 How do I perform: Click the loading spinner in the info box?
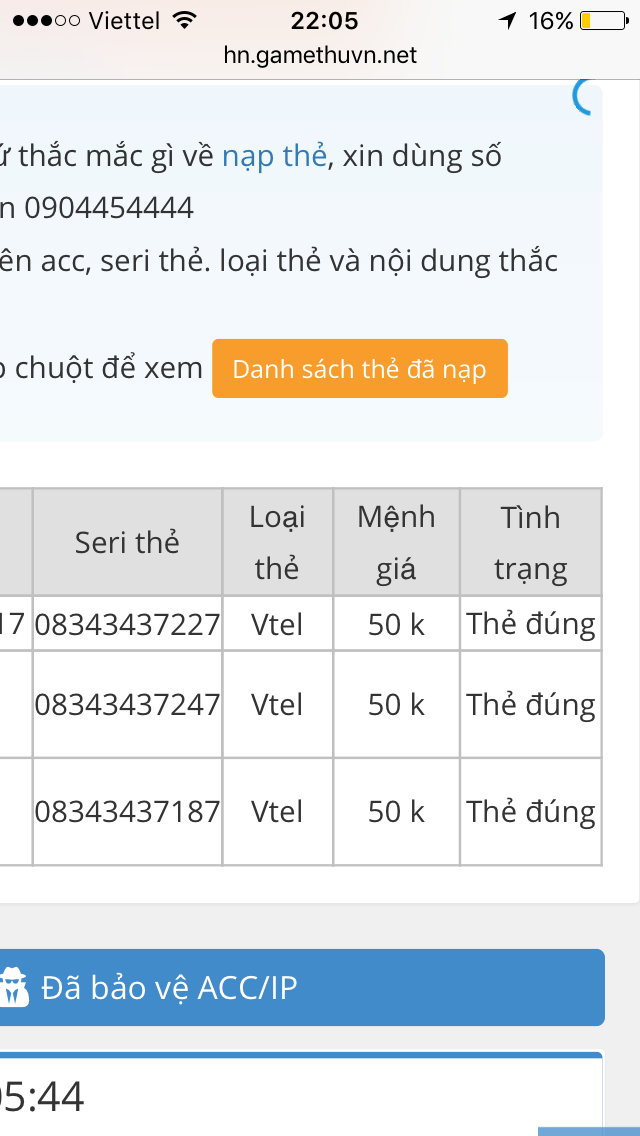coord(585,95)
